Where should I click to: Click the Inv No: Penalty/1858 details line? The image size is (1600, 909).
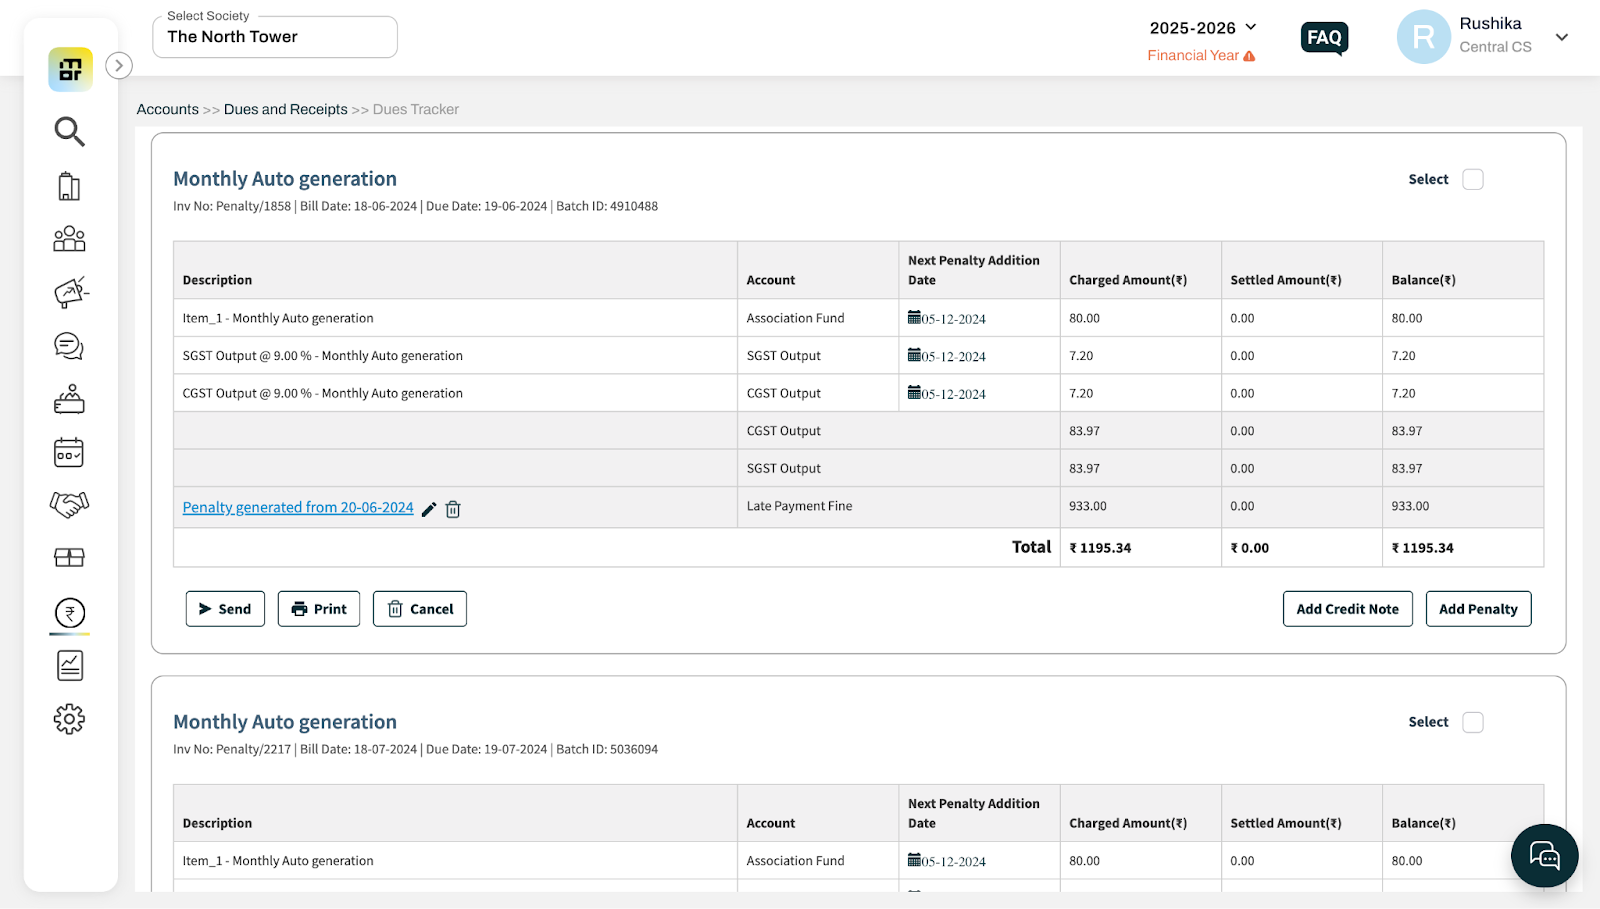pyautogui.click(x=416, y=206)
